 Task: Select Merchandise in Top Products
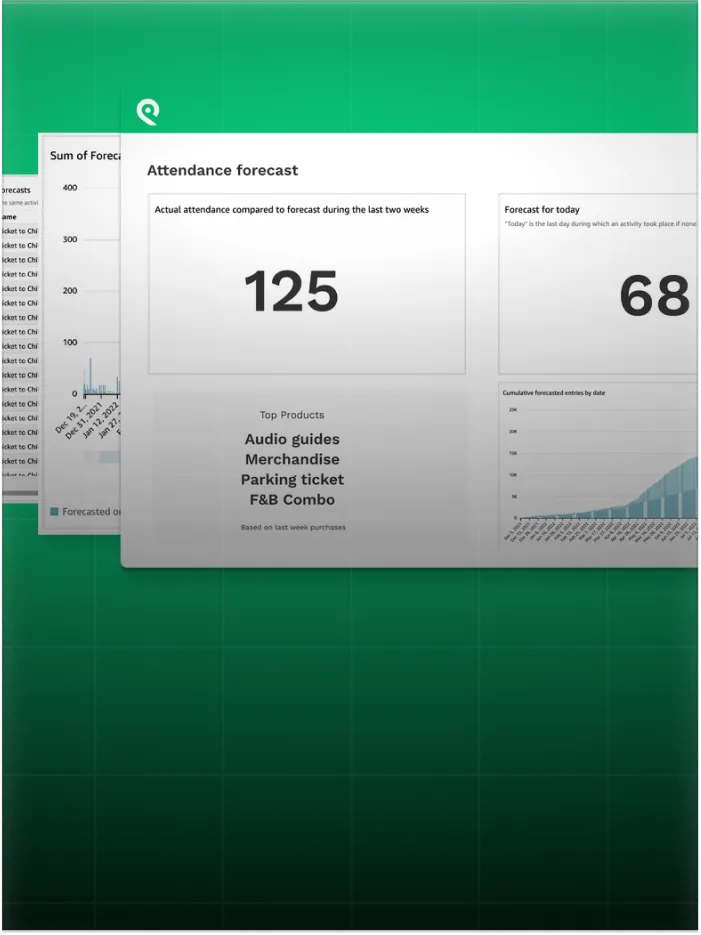click(292, 460)
